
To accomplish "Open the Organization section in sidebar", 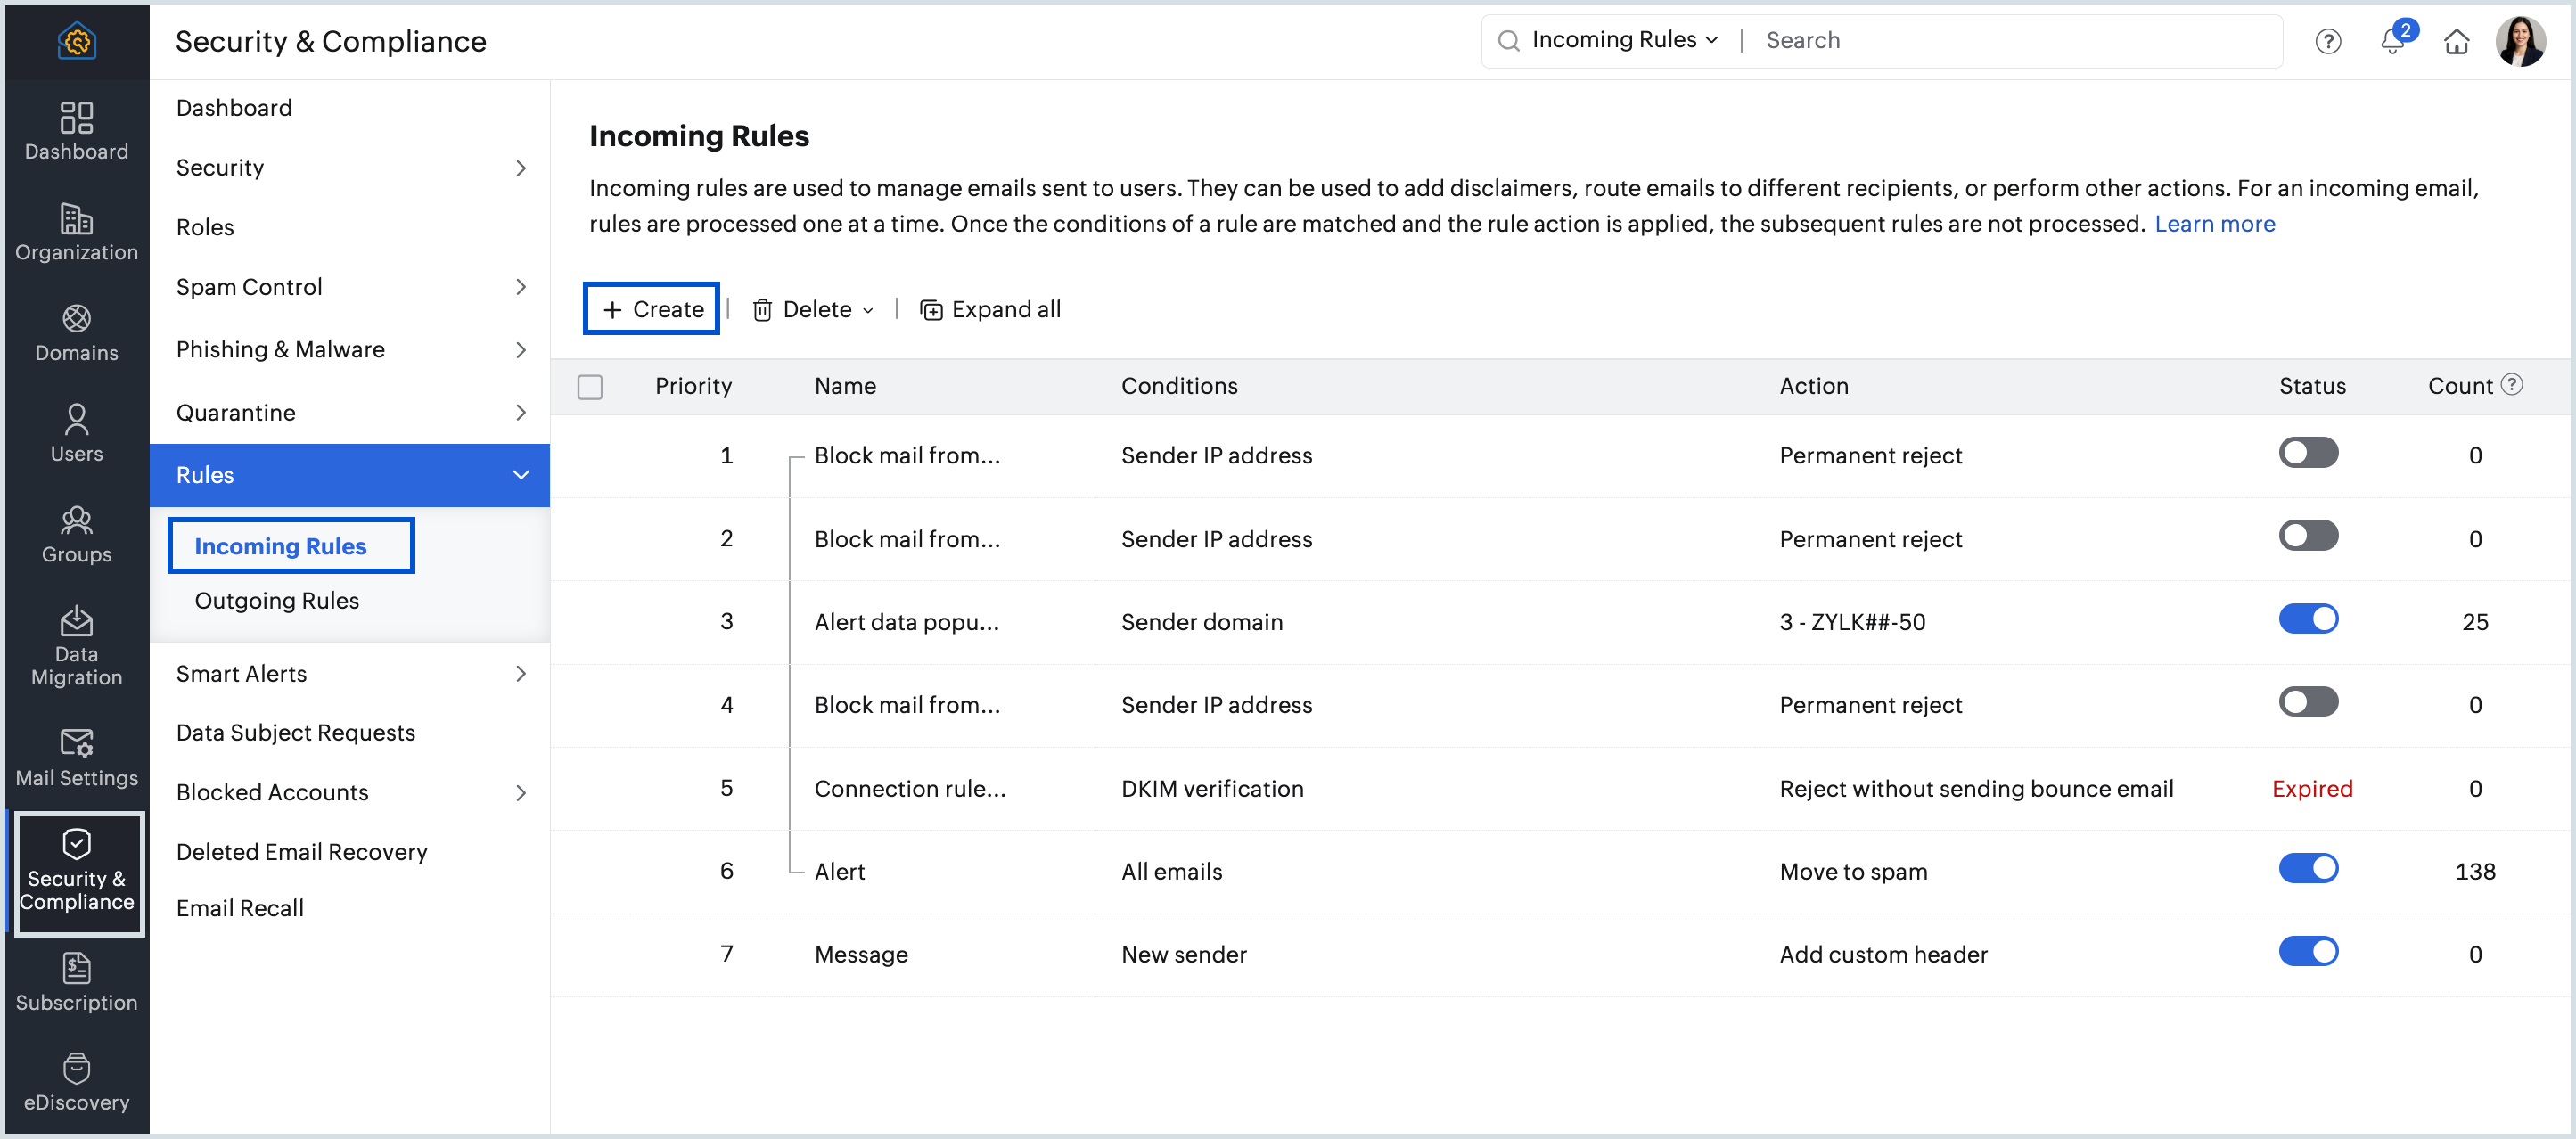I will click(x=76, y=231).
